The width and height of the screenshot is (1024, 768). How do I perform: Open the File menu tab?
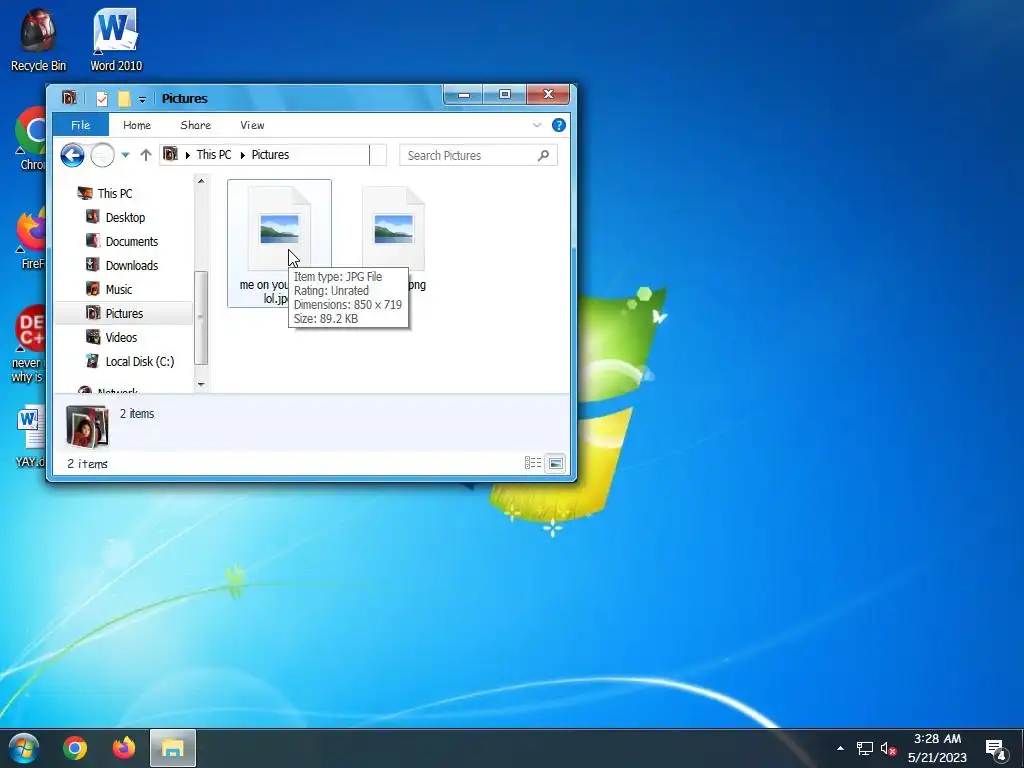[x=80, y=125]
